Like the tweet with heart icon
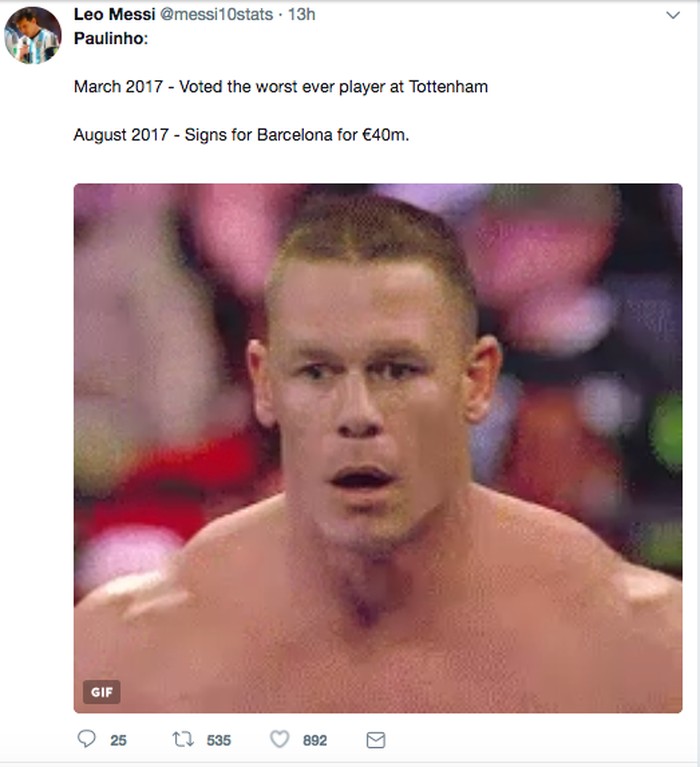Image resolution: width=700 pixels, height=767 pixels. pyautogui.click(x=280, y=739)
